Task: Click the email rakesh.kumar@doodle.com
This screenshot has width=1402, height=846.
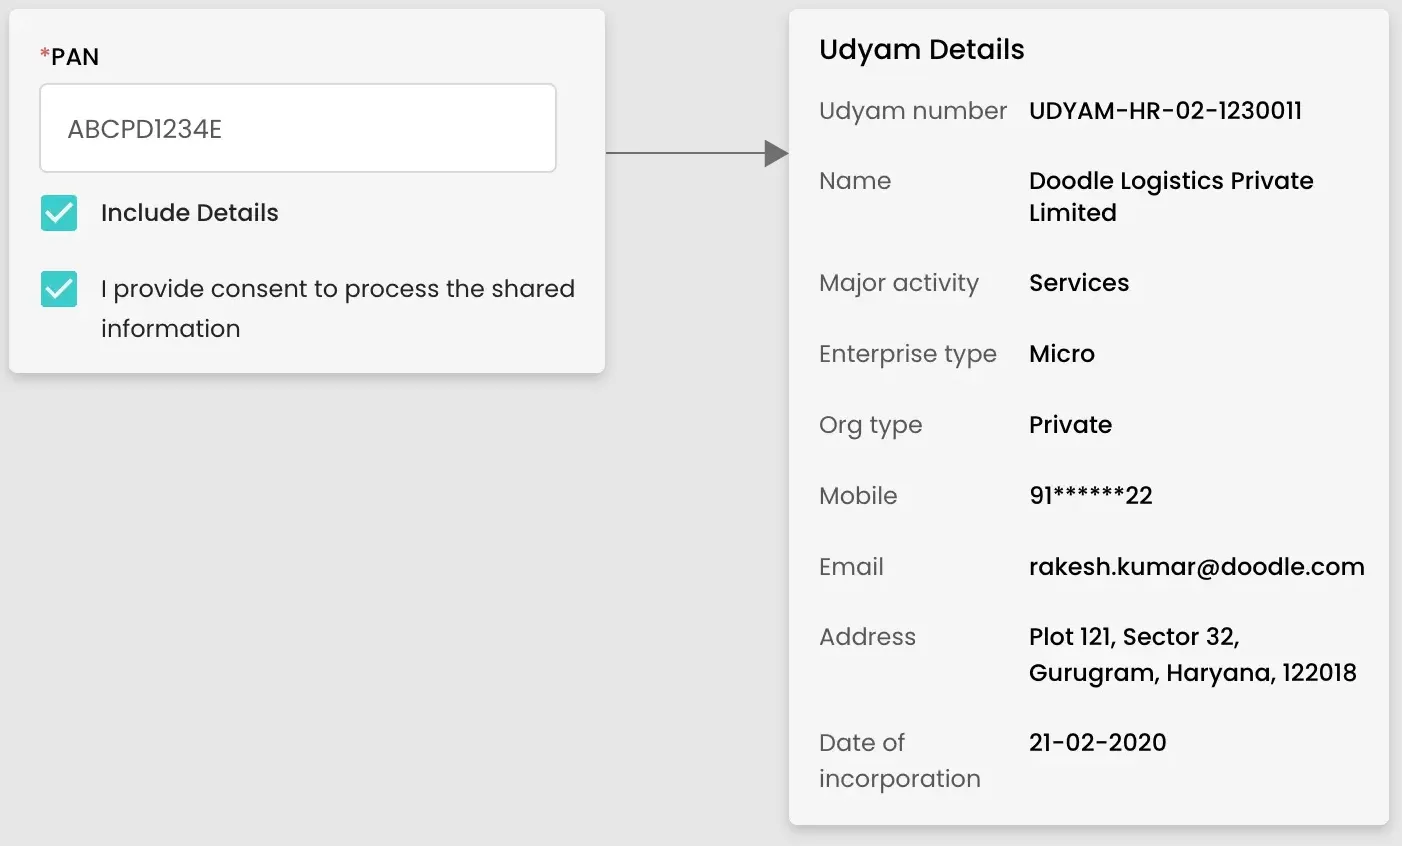Action: [x=1196, y=567]
